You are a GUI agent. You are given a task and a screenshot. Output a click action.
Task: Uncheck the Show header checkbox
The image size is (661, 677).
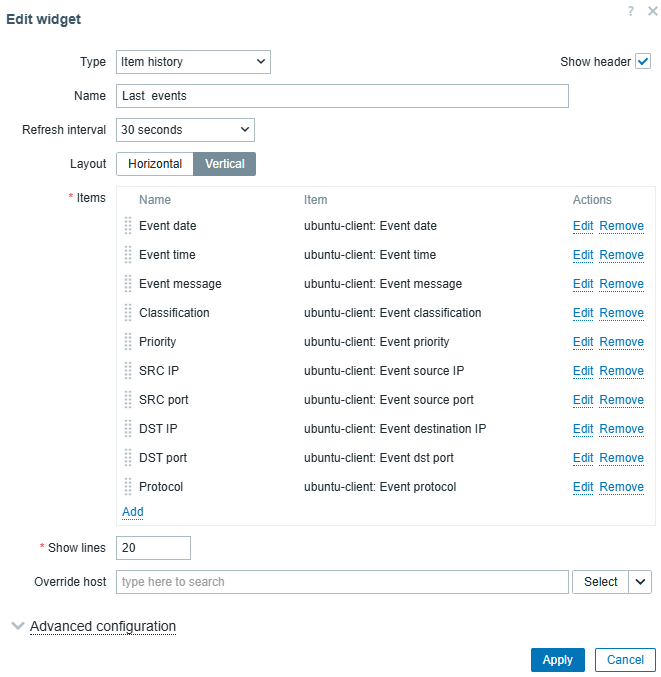click(x=643, y=62)
